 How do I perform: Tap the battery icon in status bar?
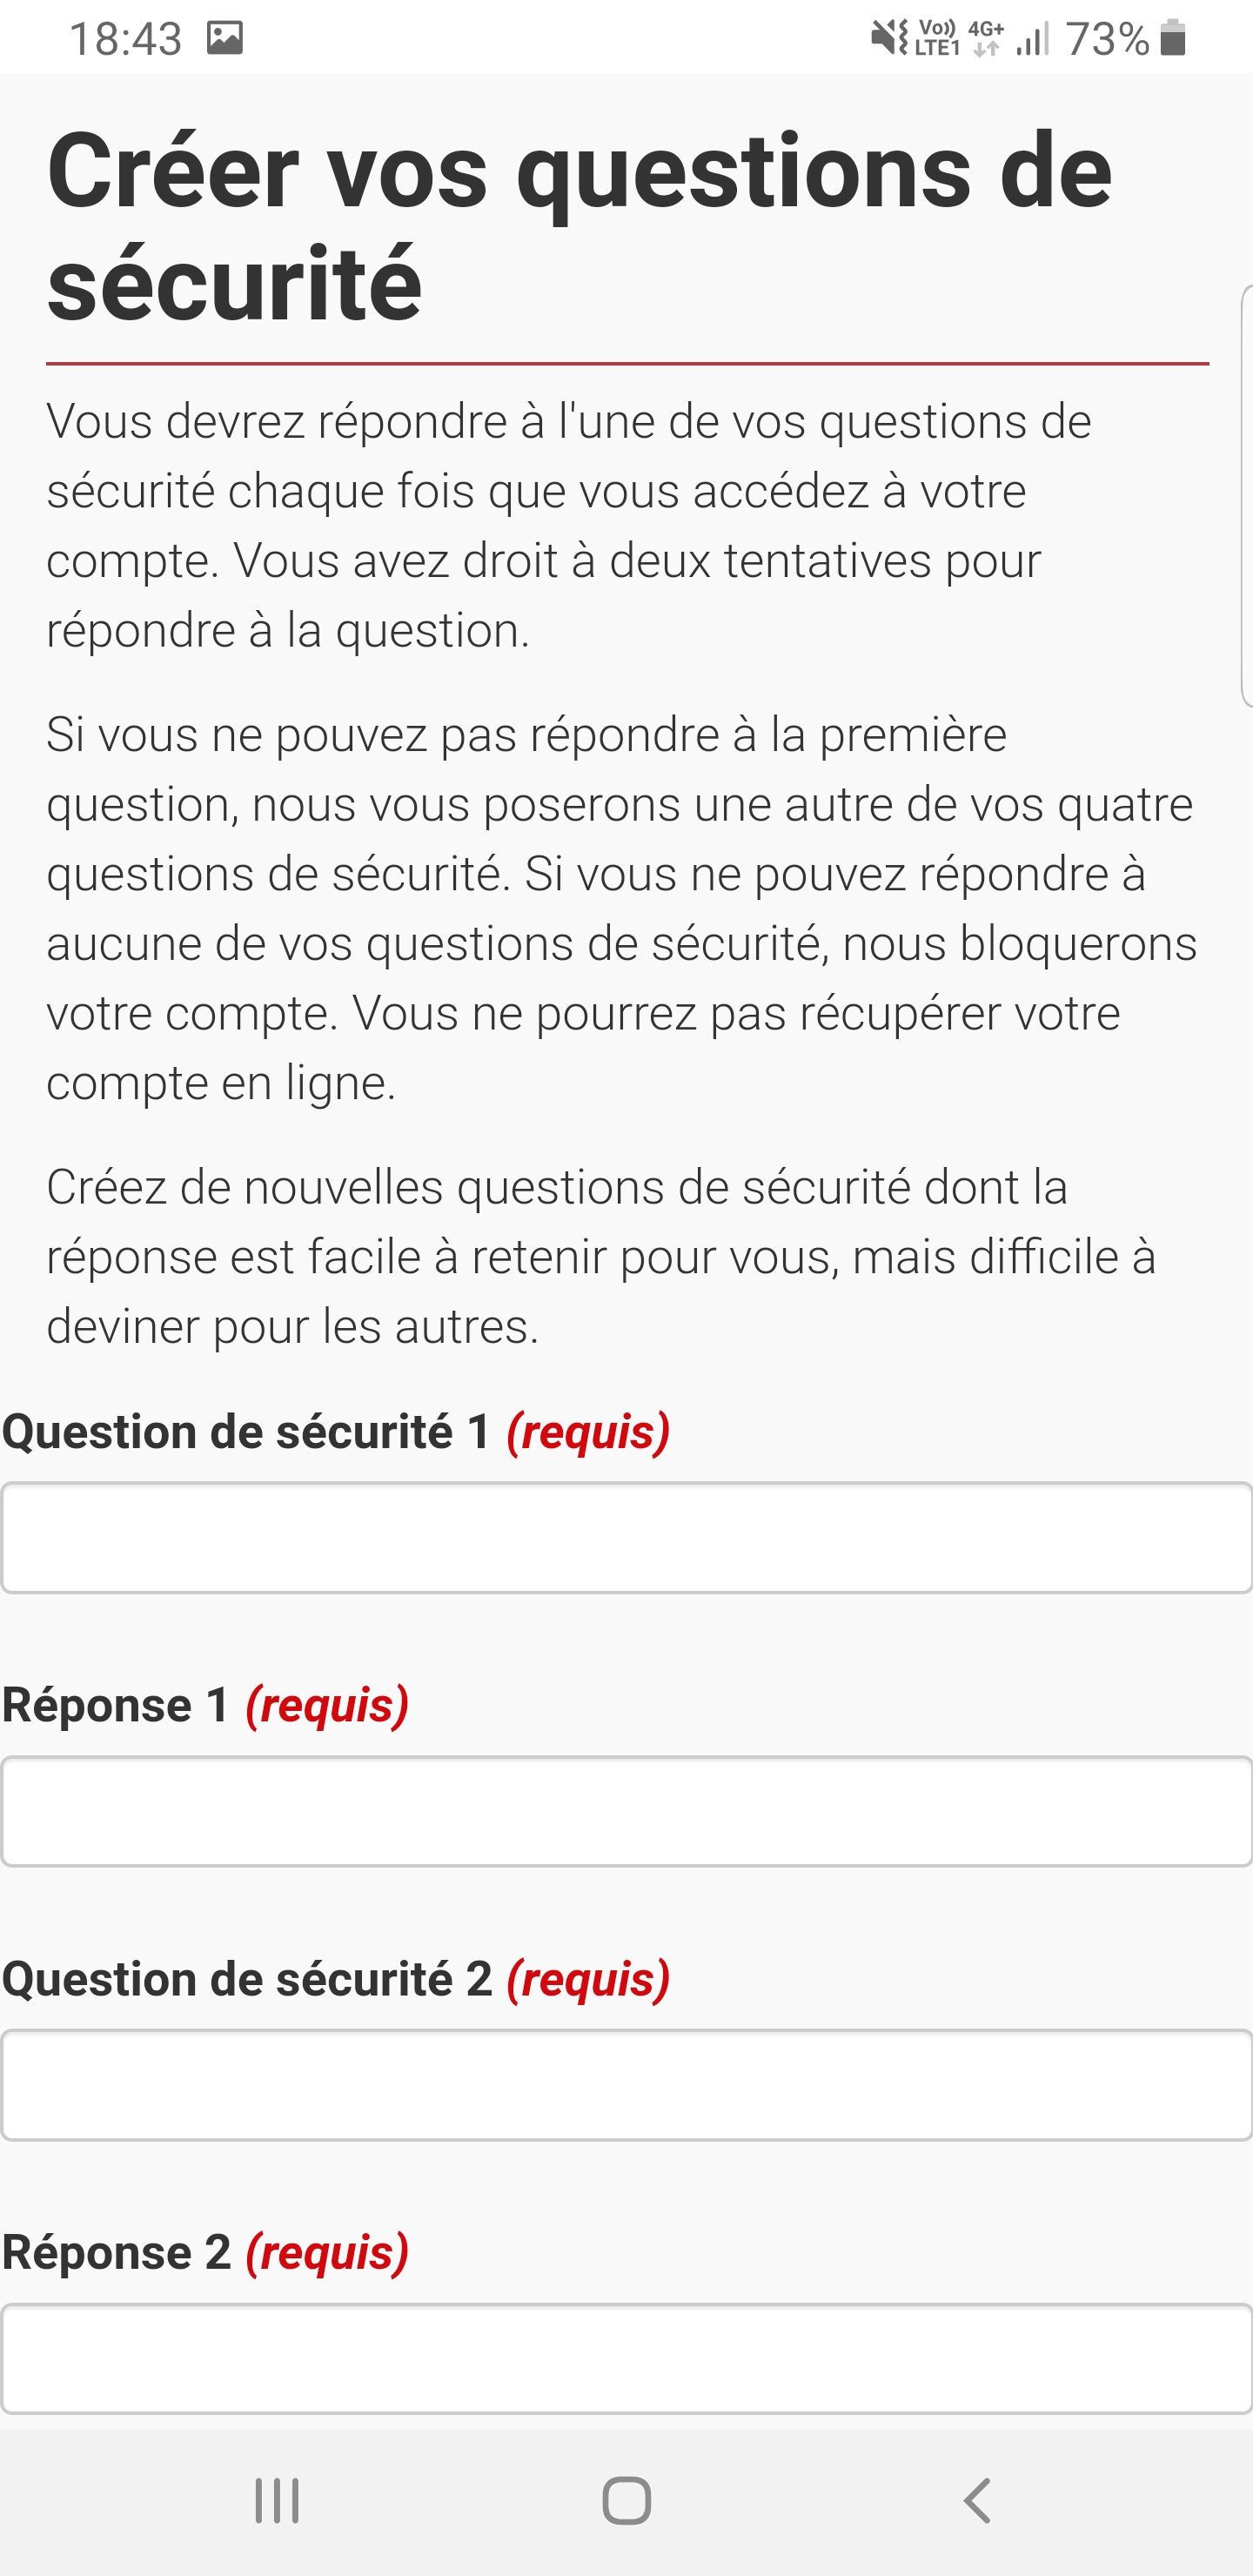tap(1173, 38)
